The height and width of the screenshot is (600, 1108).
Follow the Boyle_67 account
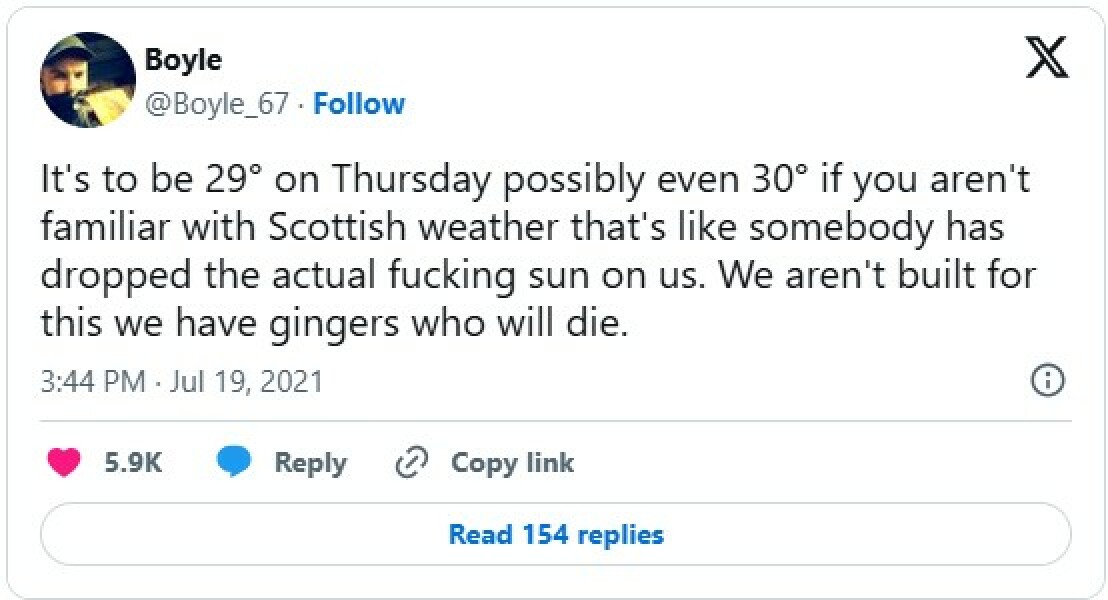359,104
